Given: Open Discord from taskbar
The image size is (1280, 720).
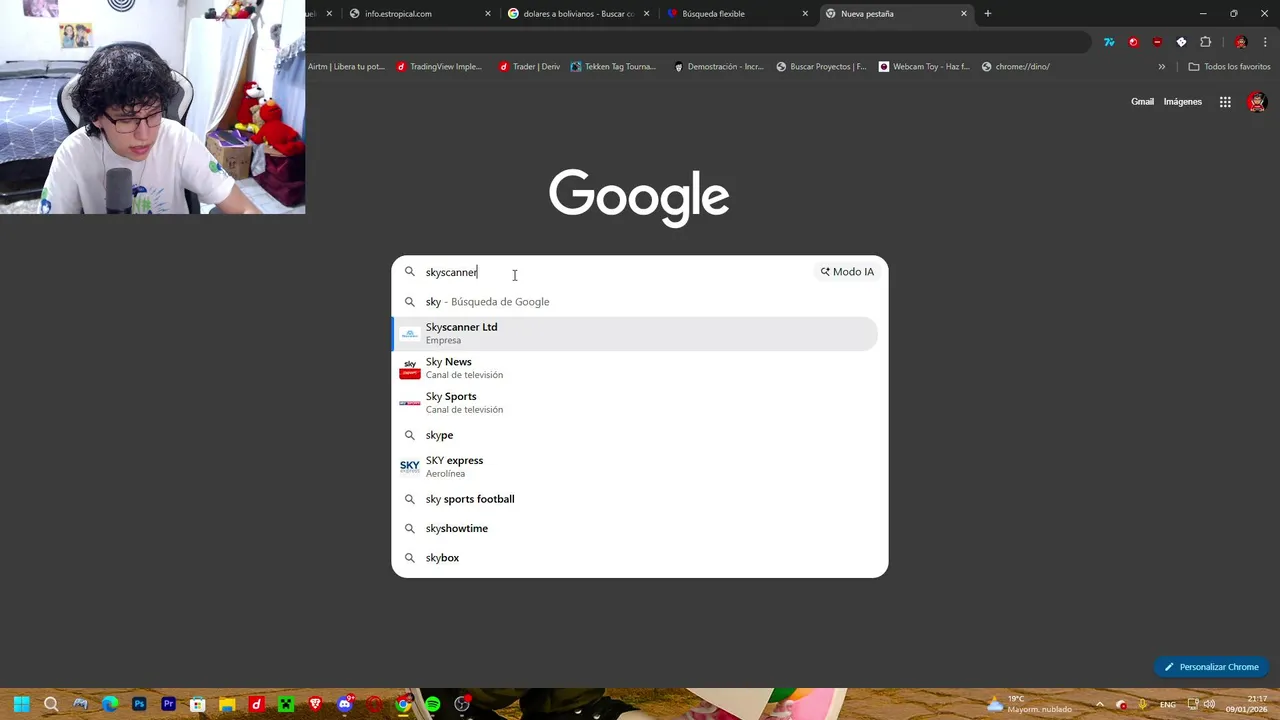Looking at the screenshot, I should [345, 704].
